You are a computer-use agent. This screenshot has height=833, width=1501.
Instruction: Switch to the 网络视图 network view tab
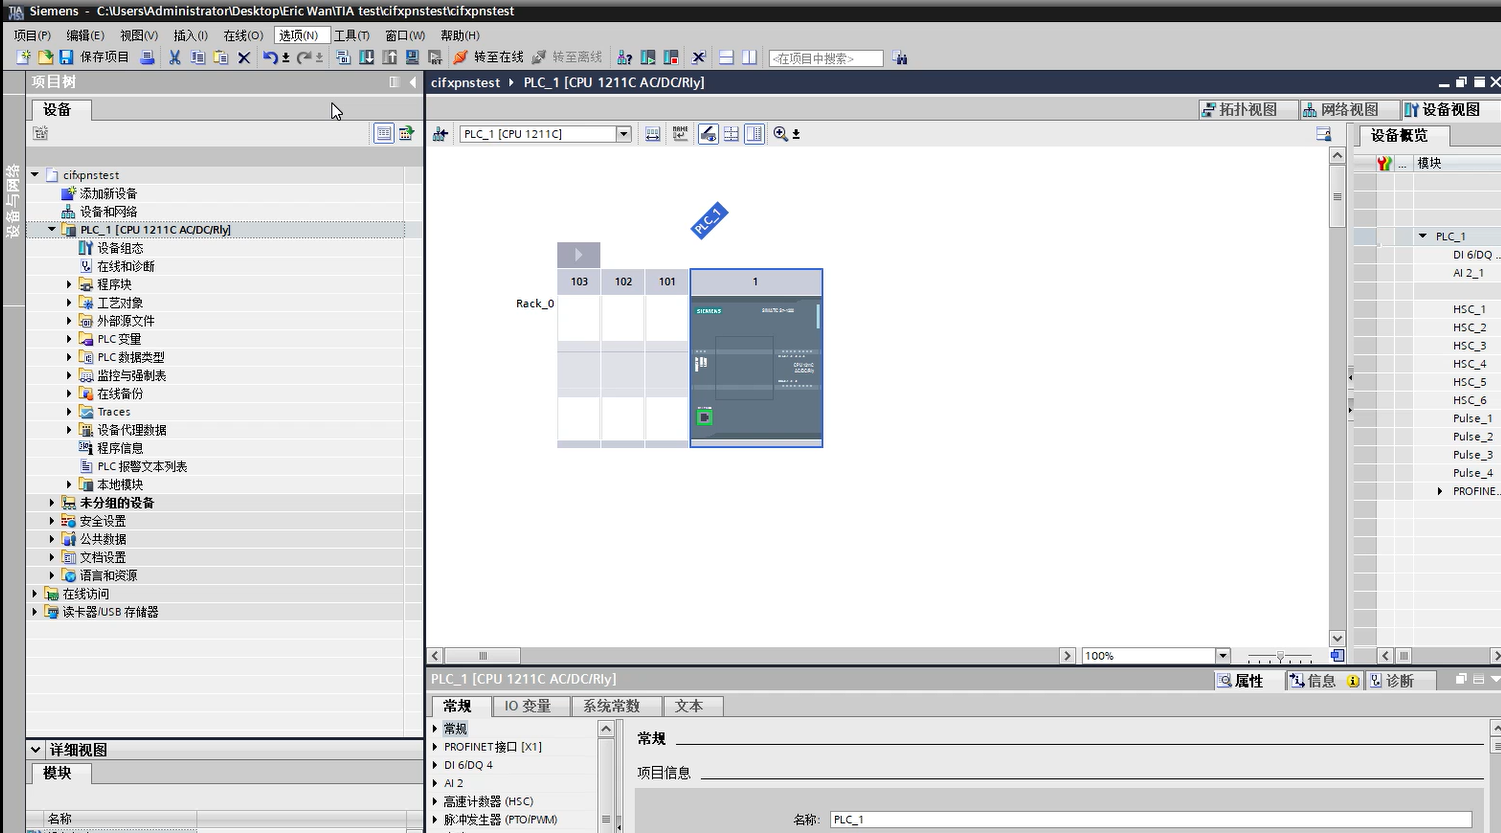point(1340,110)
